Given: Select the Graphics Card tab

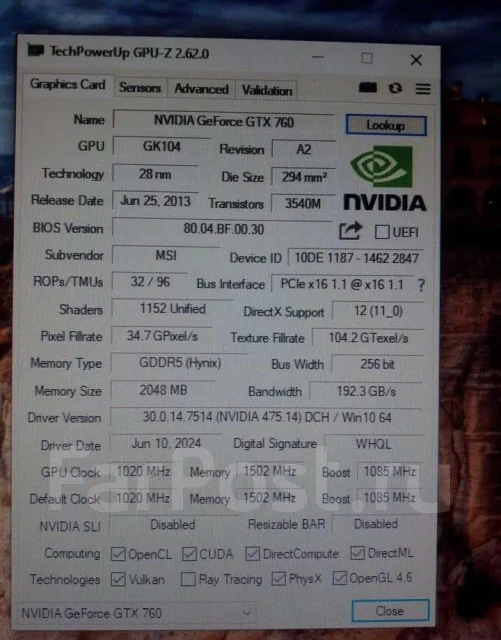Looking at the screenshot, I should coord(68,84).
